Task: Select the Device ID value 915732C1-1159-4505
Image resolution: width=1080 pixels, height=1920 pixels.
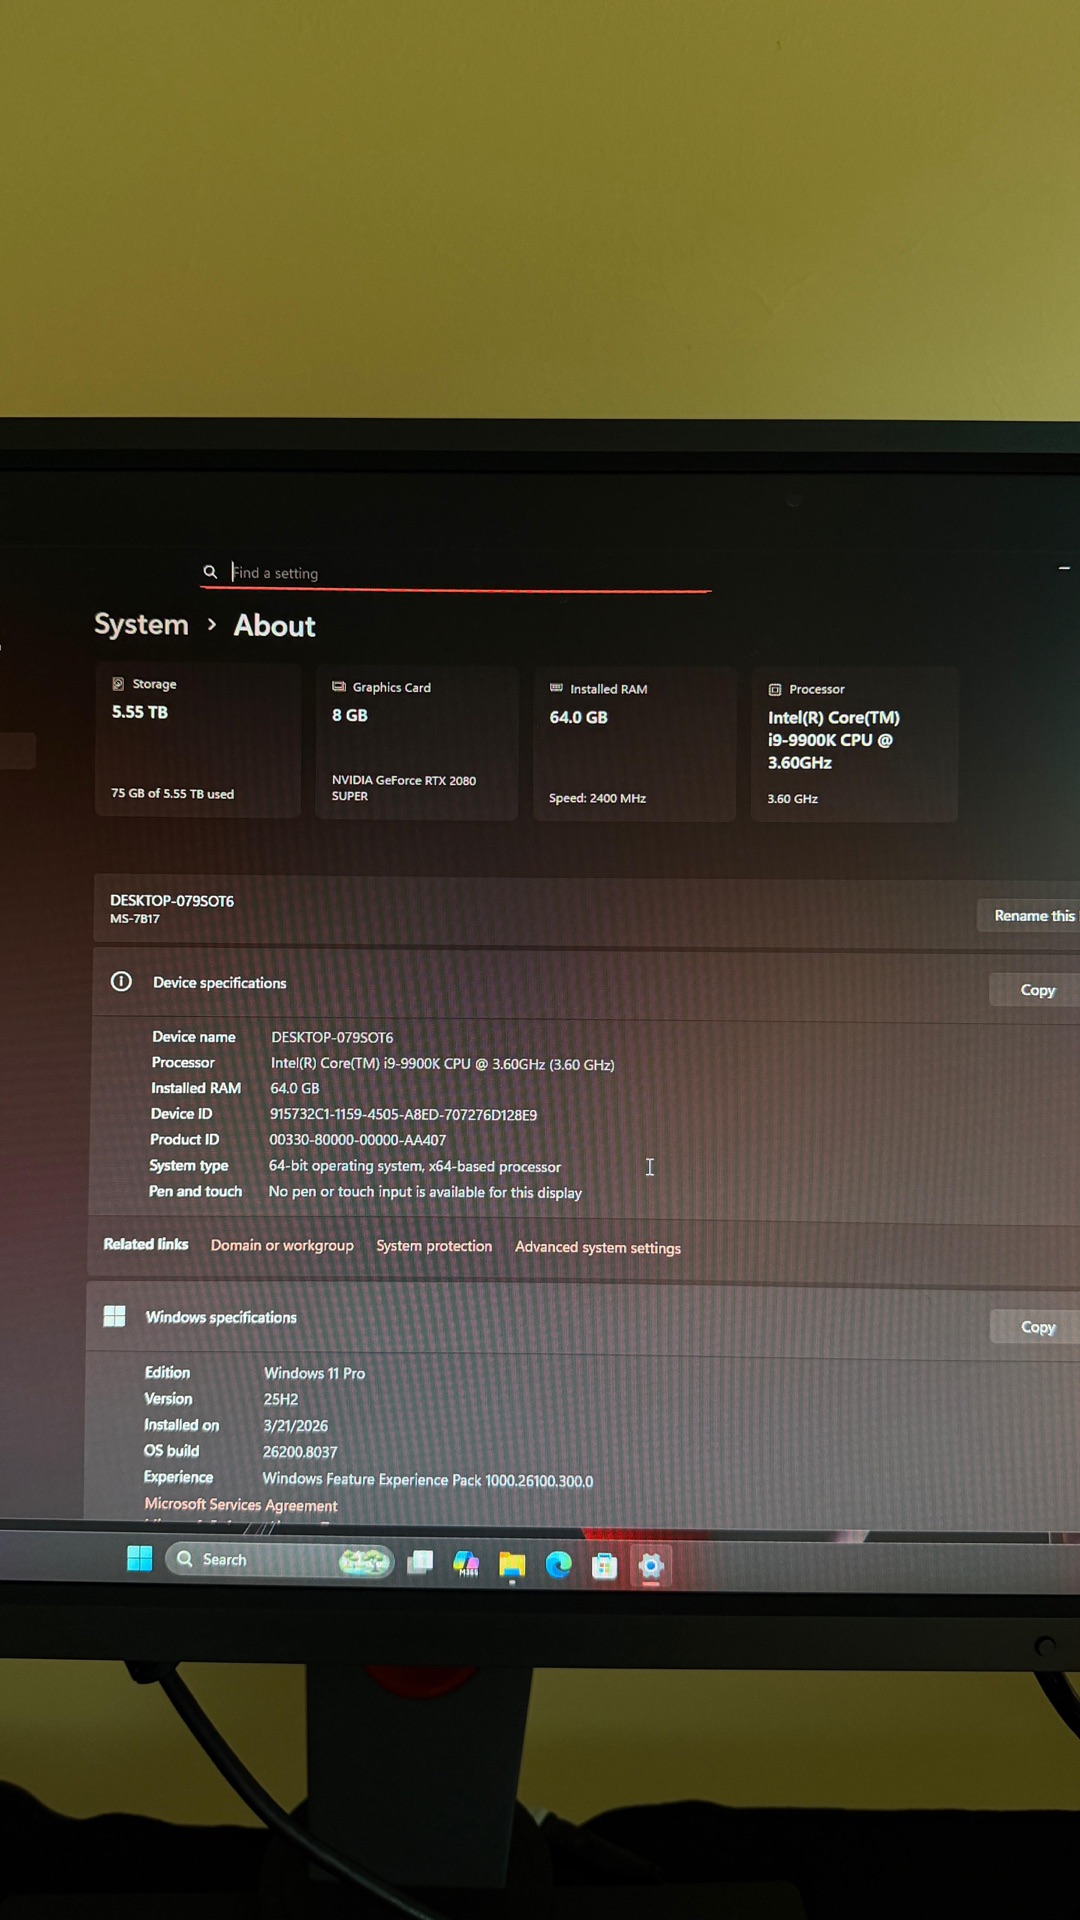Action: point(403,1114)
